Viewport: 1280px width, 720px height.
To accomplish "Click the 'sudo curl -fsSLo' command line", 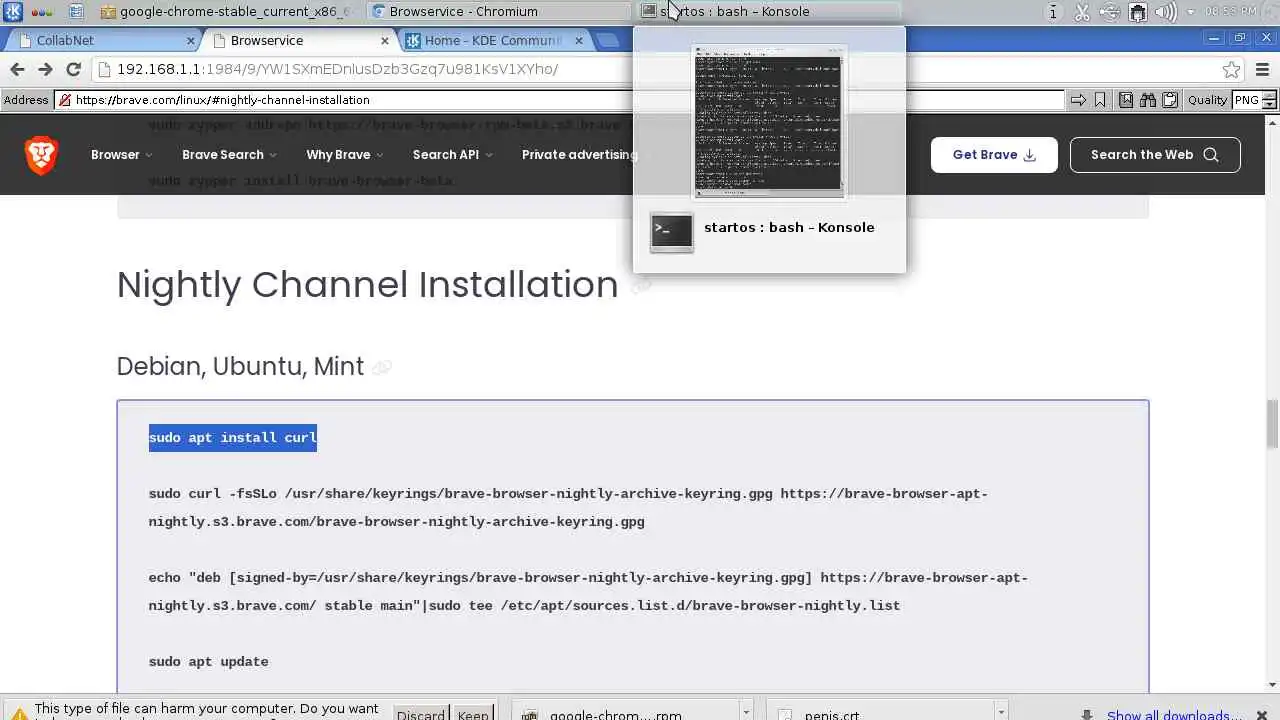I will pyautogui.click(x=568, y=508).
